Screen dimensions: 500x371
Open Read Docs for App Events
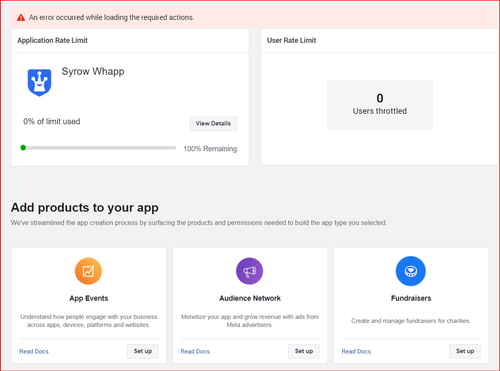34,351
